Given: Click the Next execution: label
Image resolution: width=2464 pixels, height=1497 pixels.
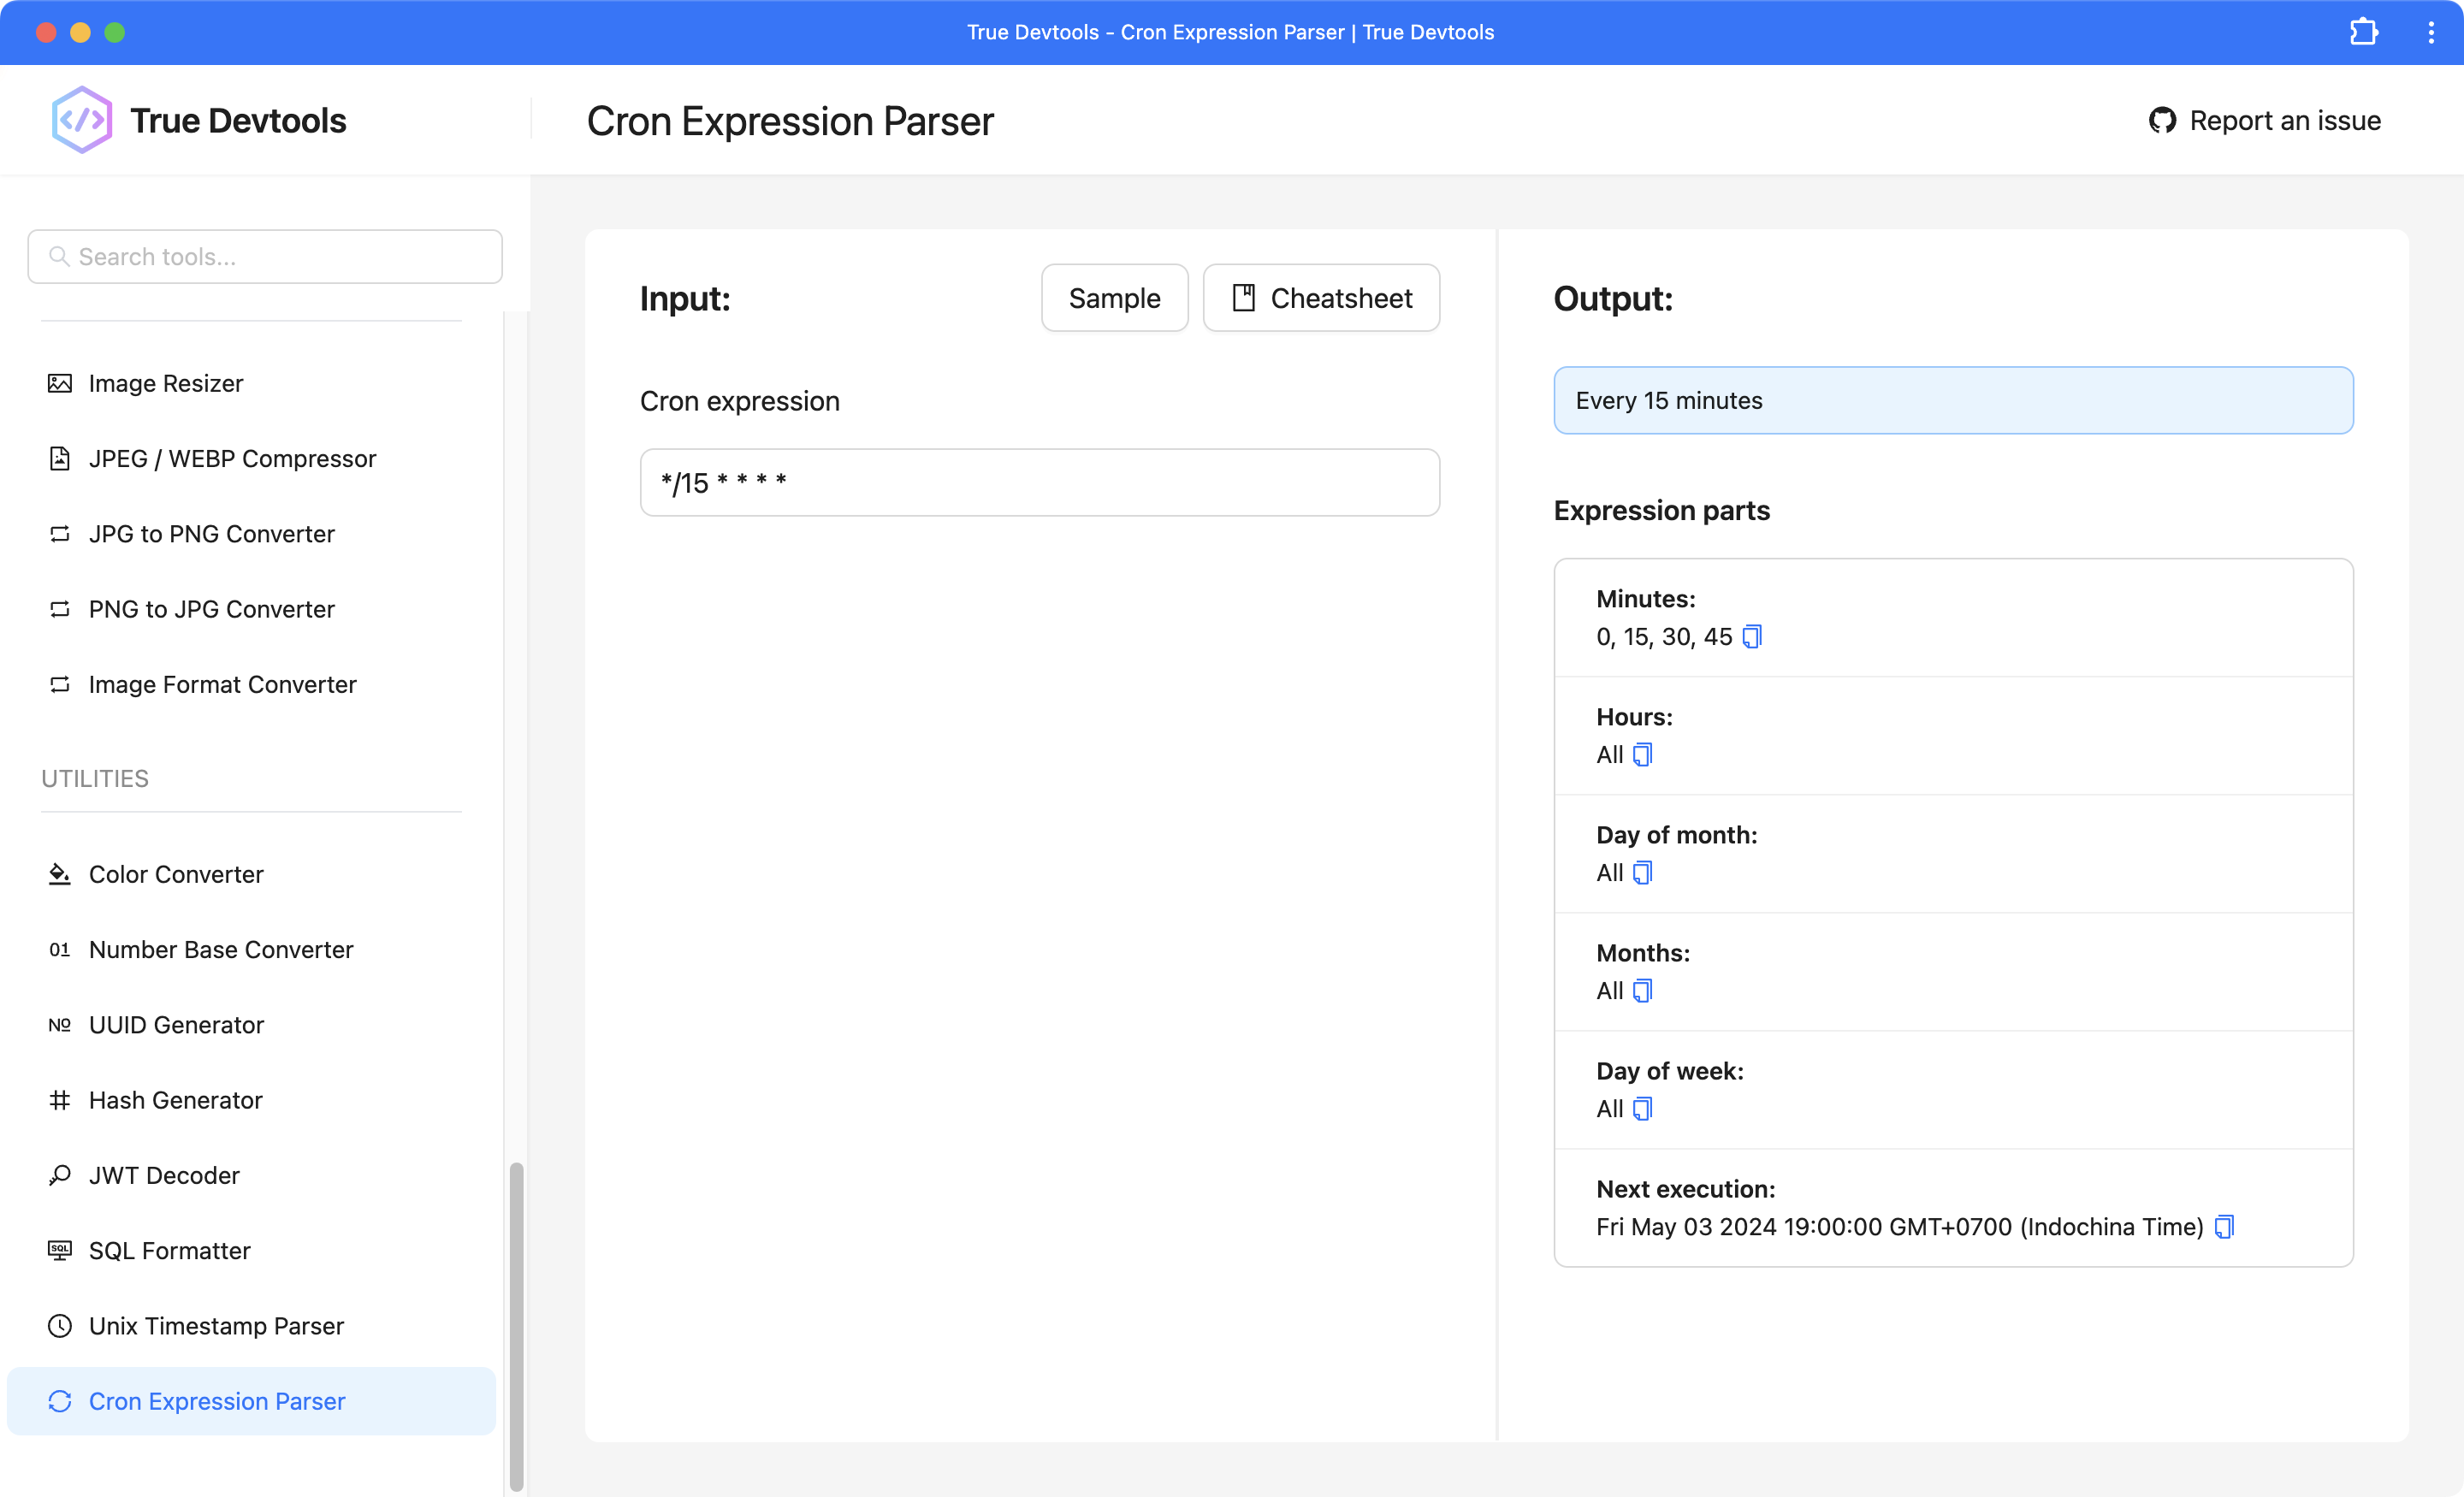Looking at the screenshot, I should [x=1685, y=1189].
